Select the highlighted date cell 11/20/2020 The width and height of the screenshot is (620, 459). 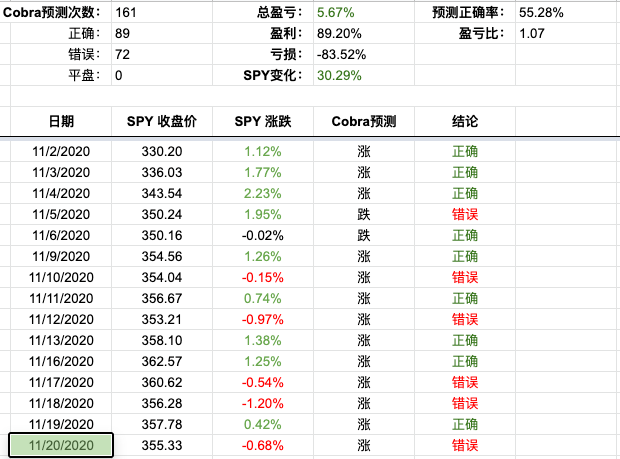click(61, 445)
